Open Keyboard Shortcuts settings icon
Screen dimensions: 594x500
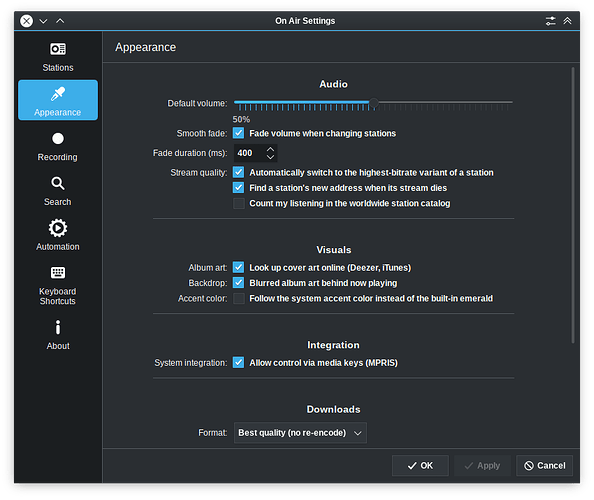(58, 272)
